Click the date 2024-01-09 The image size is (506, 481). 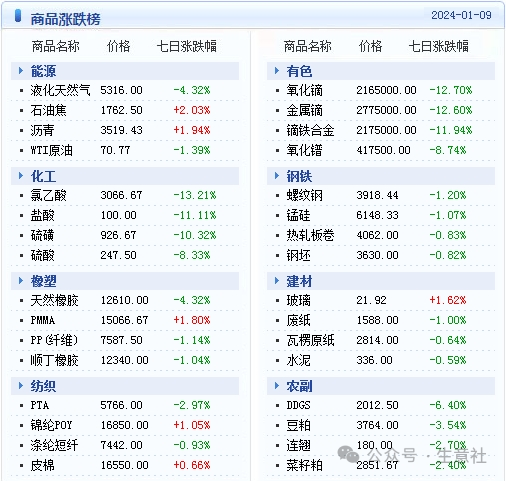461,15
